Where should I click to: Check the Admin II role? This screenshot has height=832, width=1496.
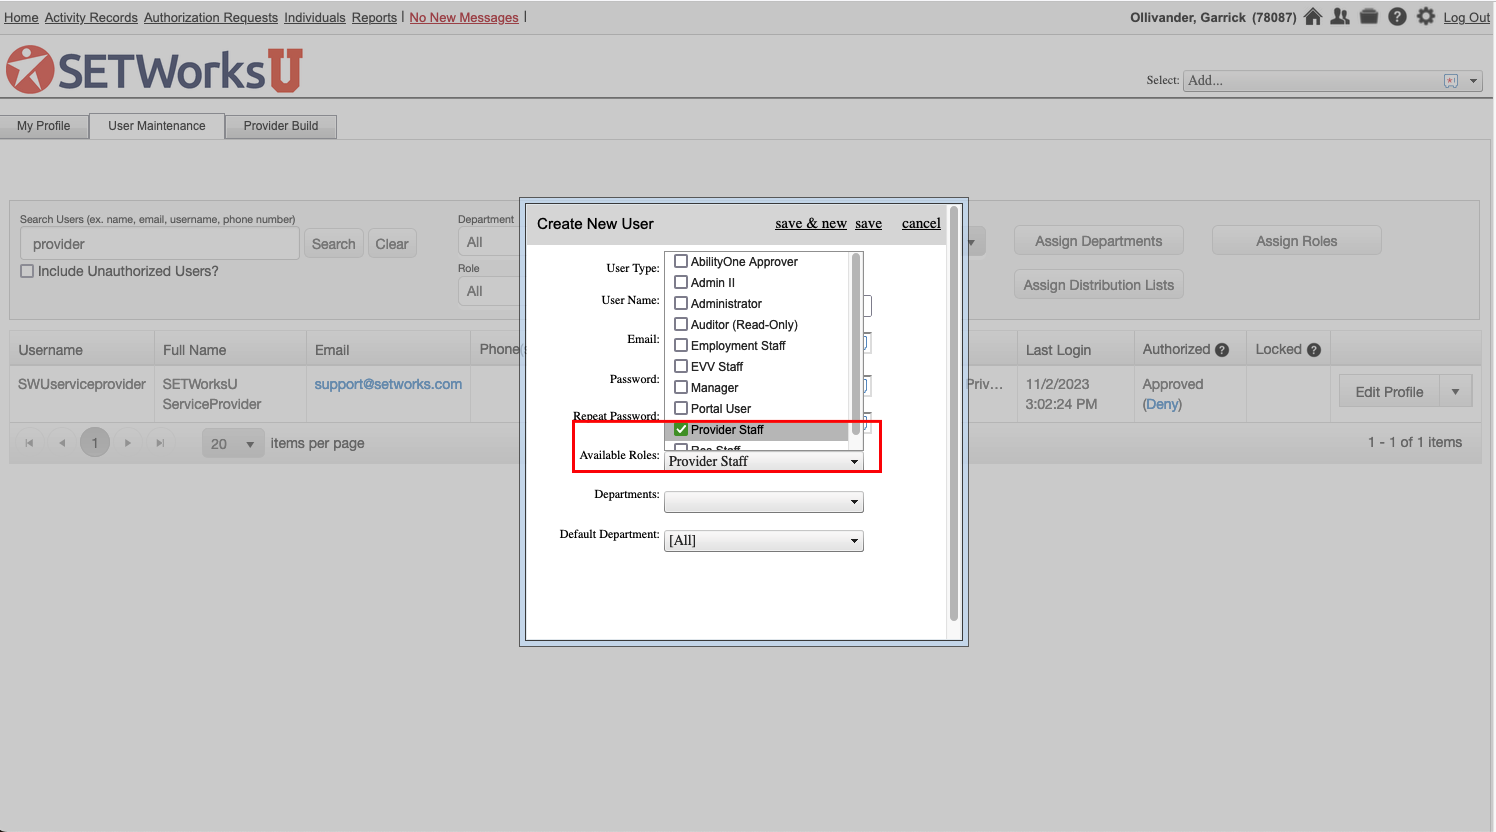[x=681, y=282]
